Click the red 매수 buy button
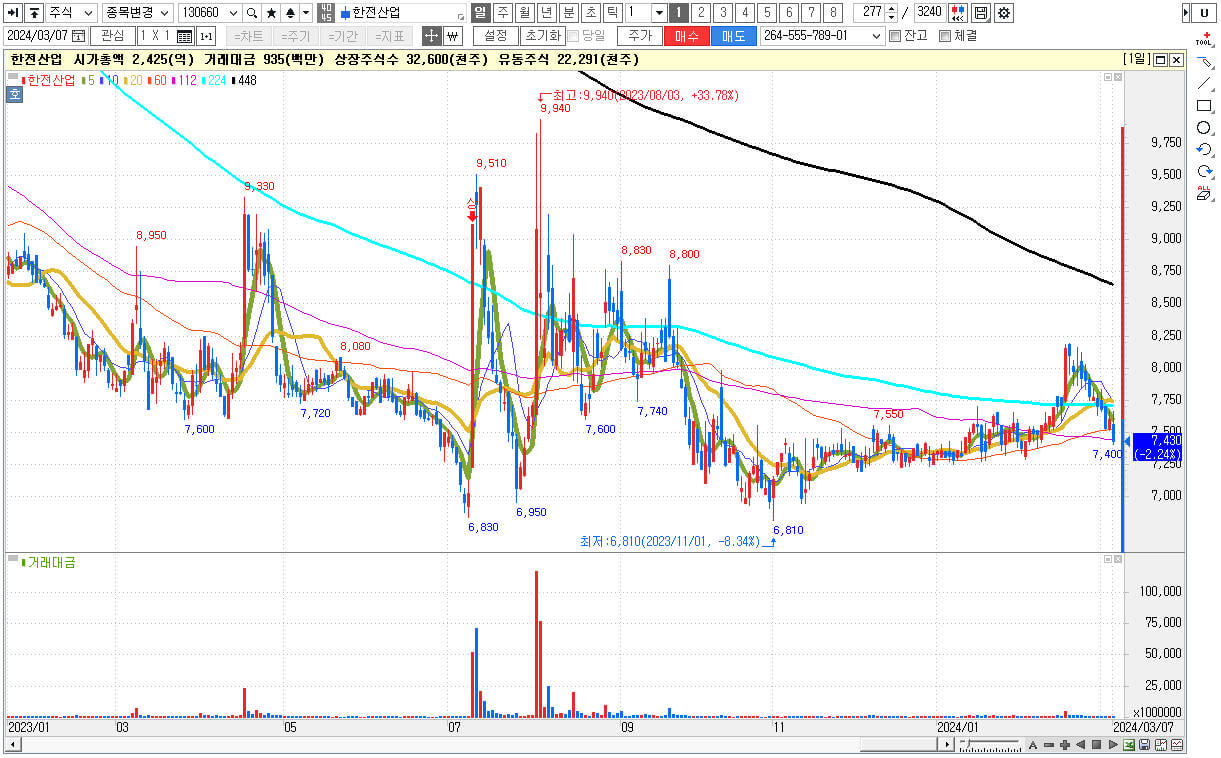This screenshot has width=1221, height=758. pyautogui.click(x=686, y=36)
